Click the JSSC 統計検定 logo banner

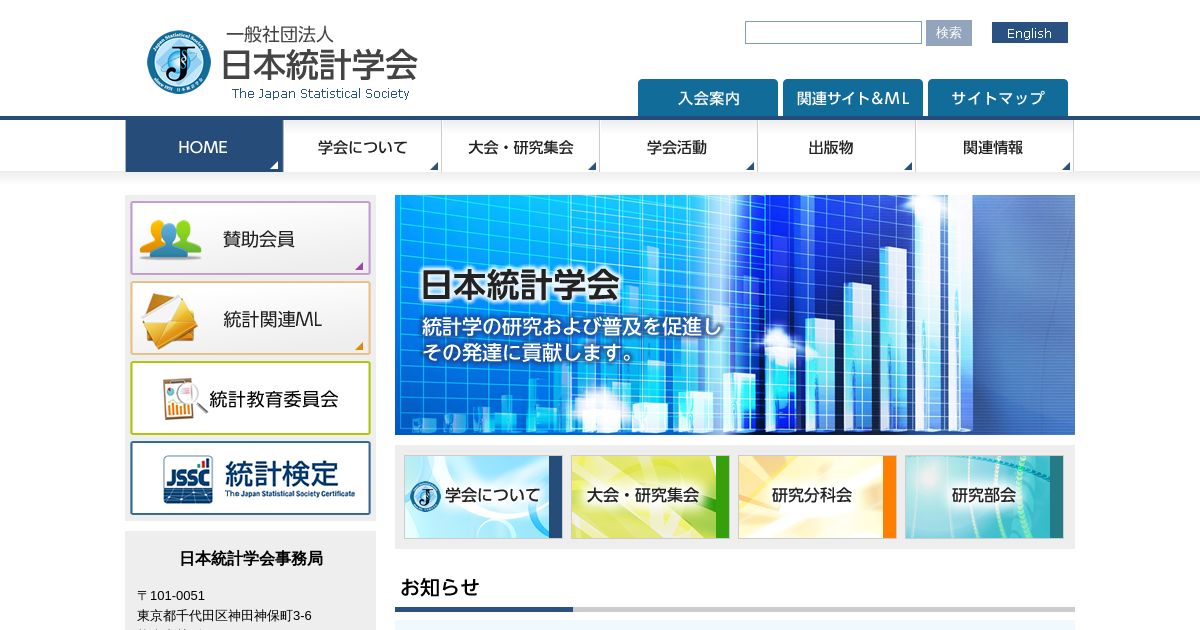pyautogui.click(x=250, y=478)
